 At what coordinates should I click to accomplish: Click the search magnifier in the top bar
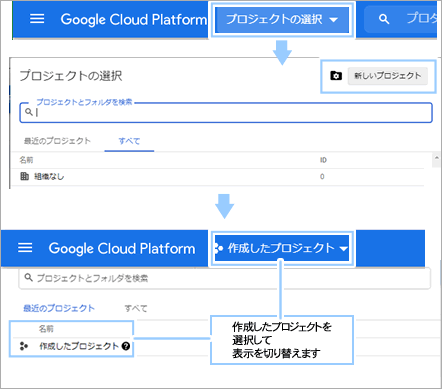click(384, 19)
